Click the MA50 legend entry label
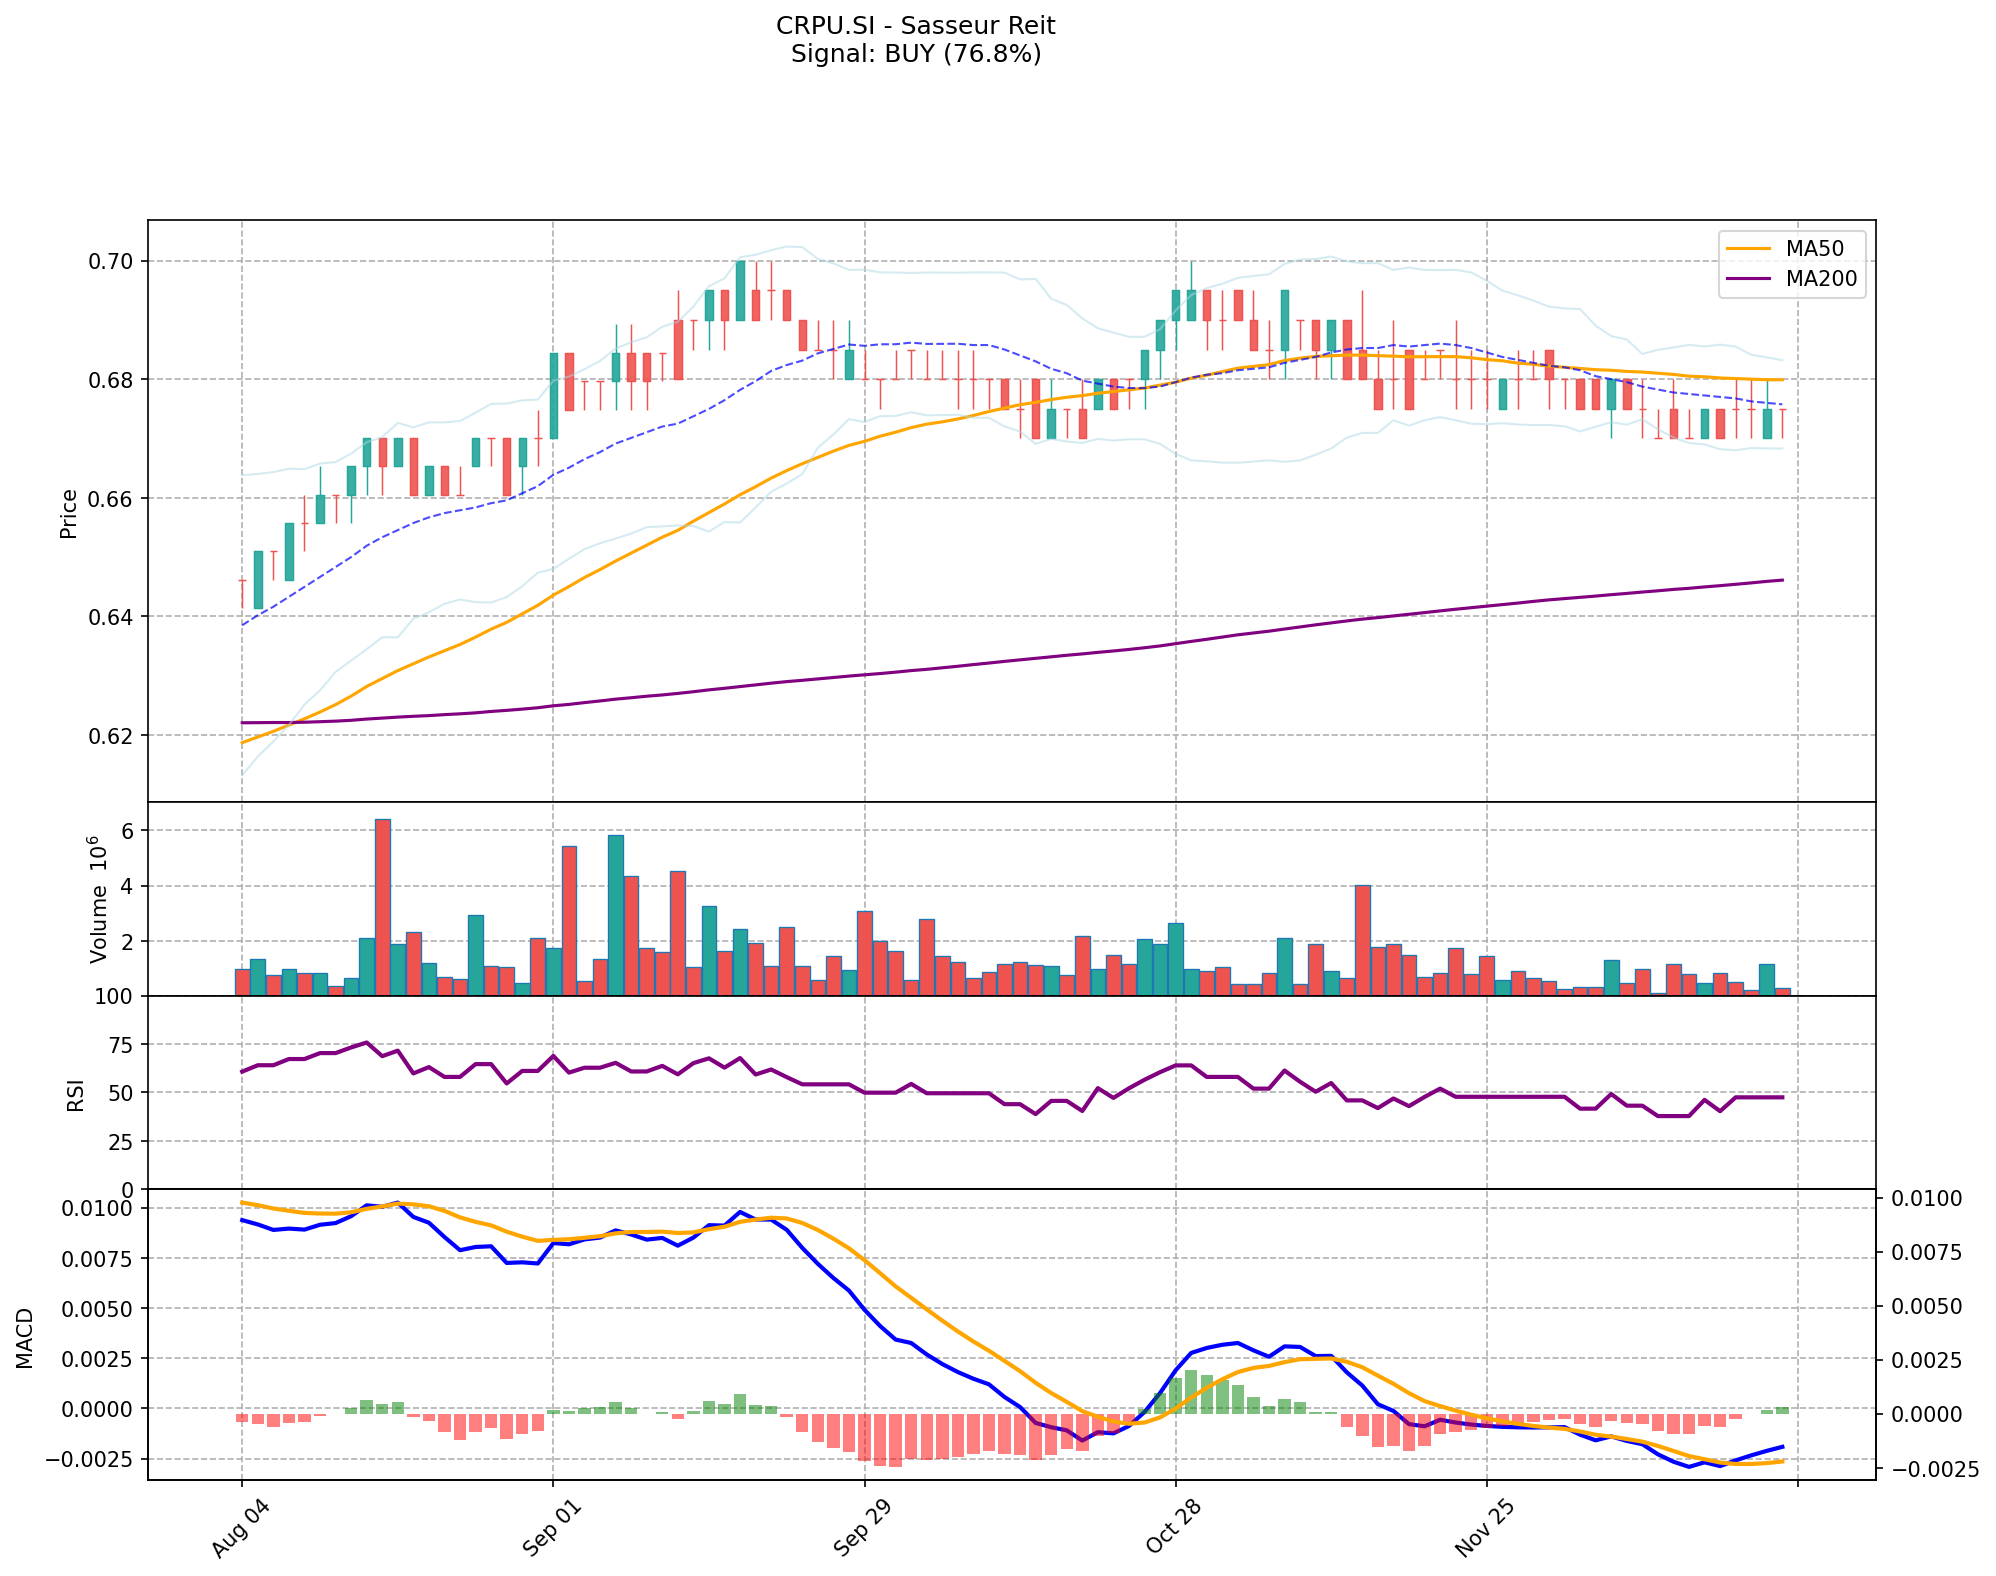Viewport: 1996px width, 1576px height. point(1814,248)
